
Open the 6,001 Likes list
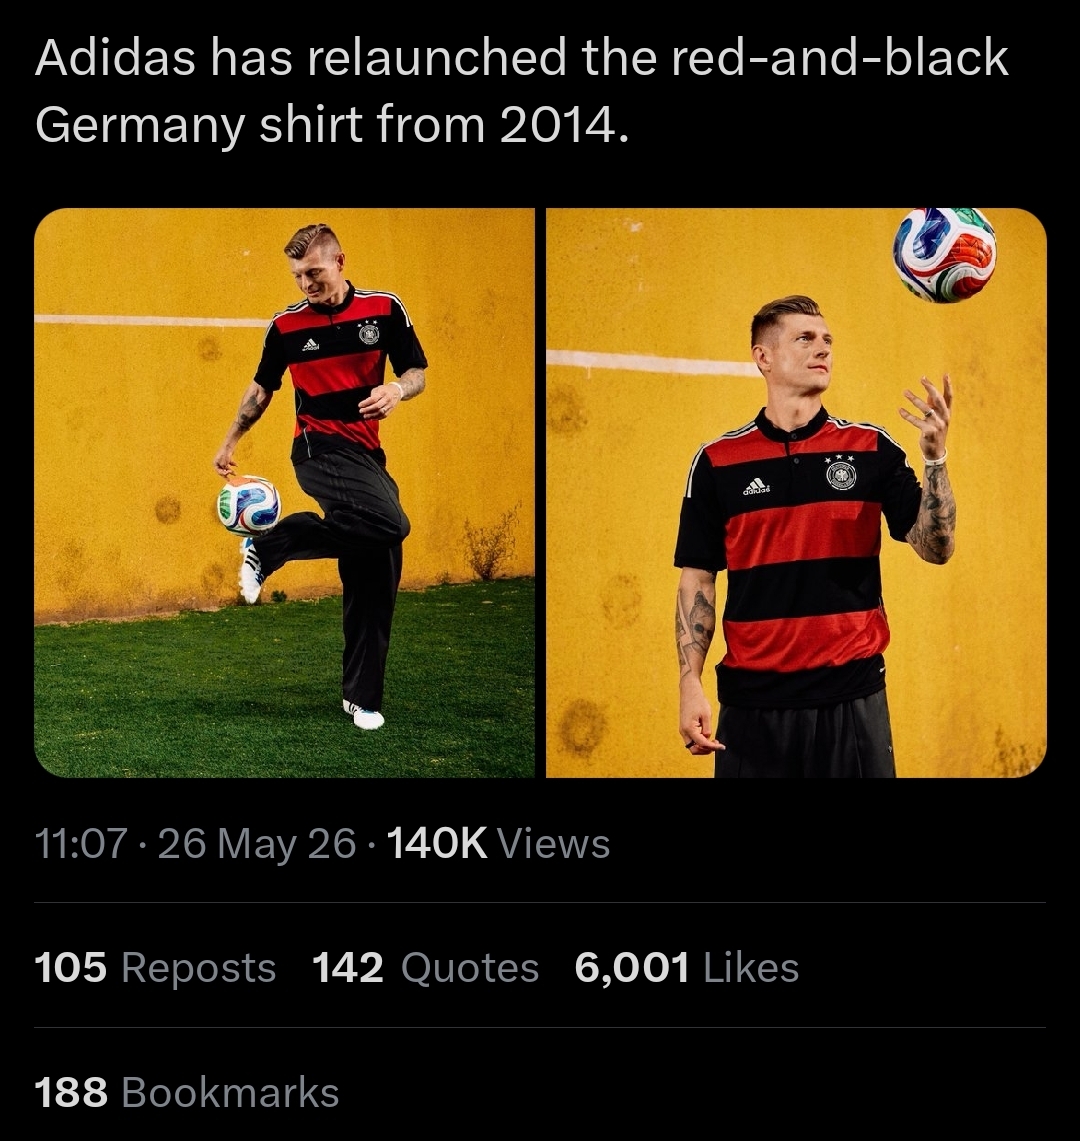point(686,967)
